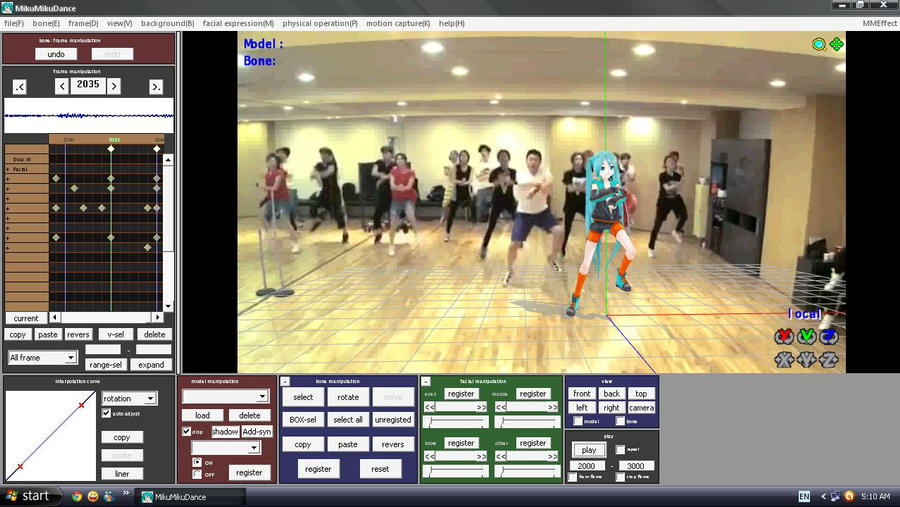Click the range-sel button
This screenshot has height=507, width=900.
coord(106,365)
